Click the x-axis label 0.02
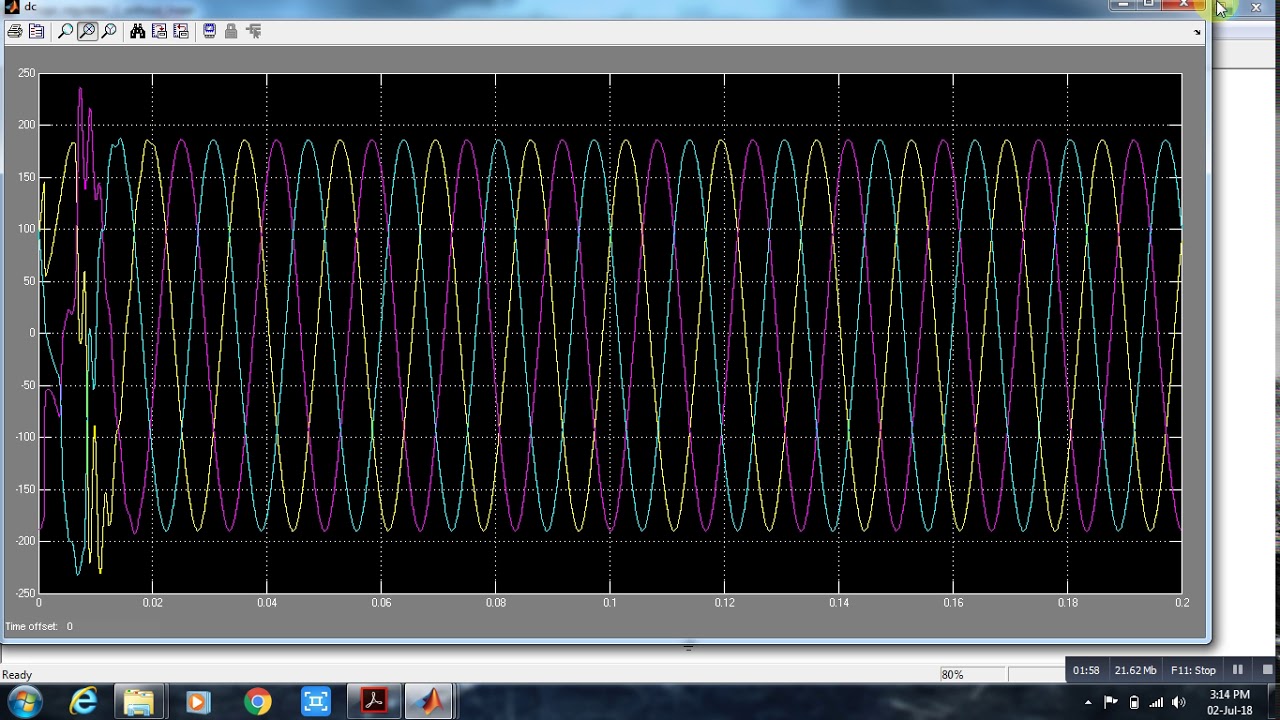This screenshot has width=1280, height=720. [x=152, y=602]
